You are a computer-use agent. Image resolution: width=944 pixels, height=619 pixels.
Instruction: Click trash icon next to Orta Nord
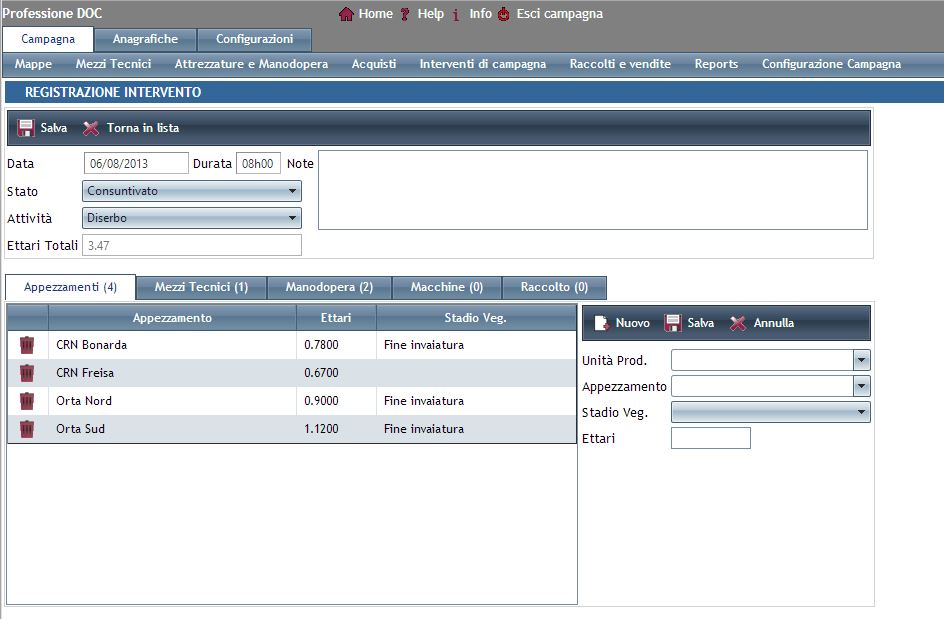27,401
